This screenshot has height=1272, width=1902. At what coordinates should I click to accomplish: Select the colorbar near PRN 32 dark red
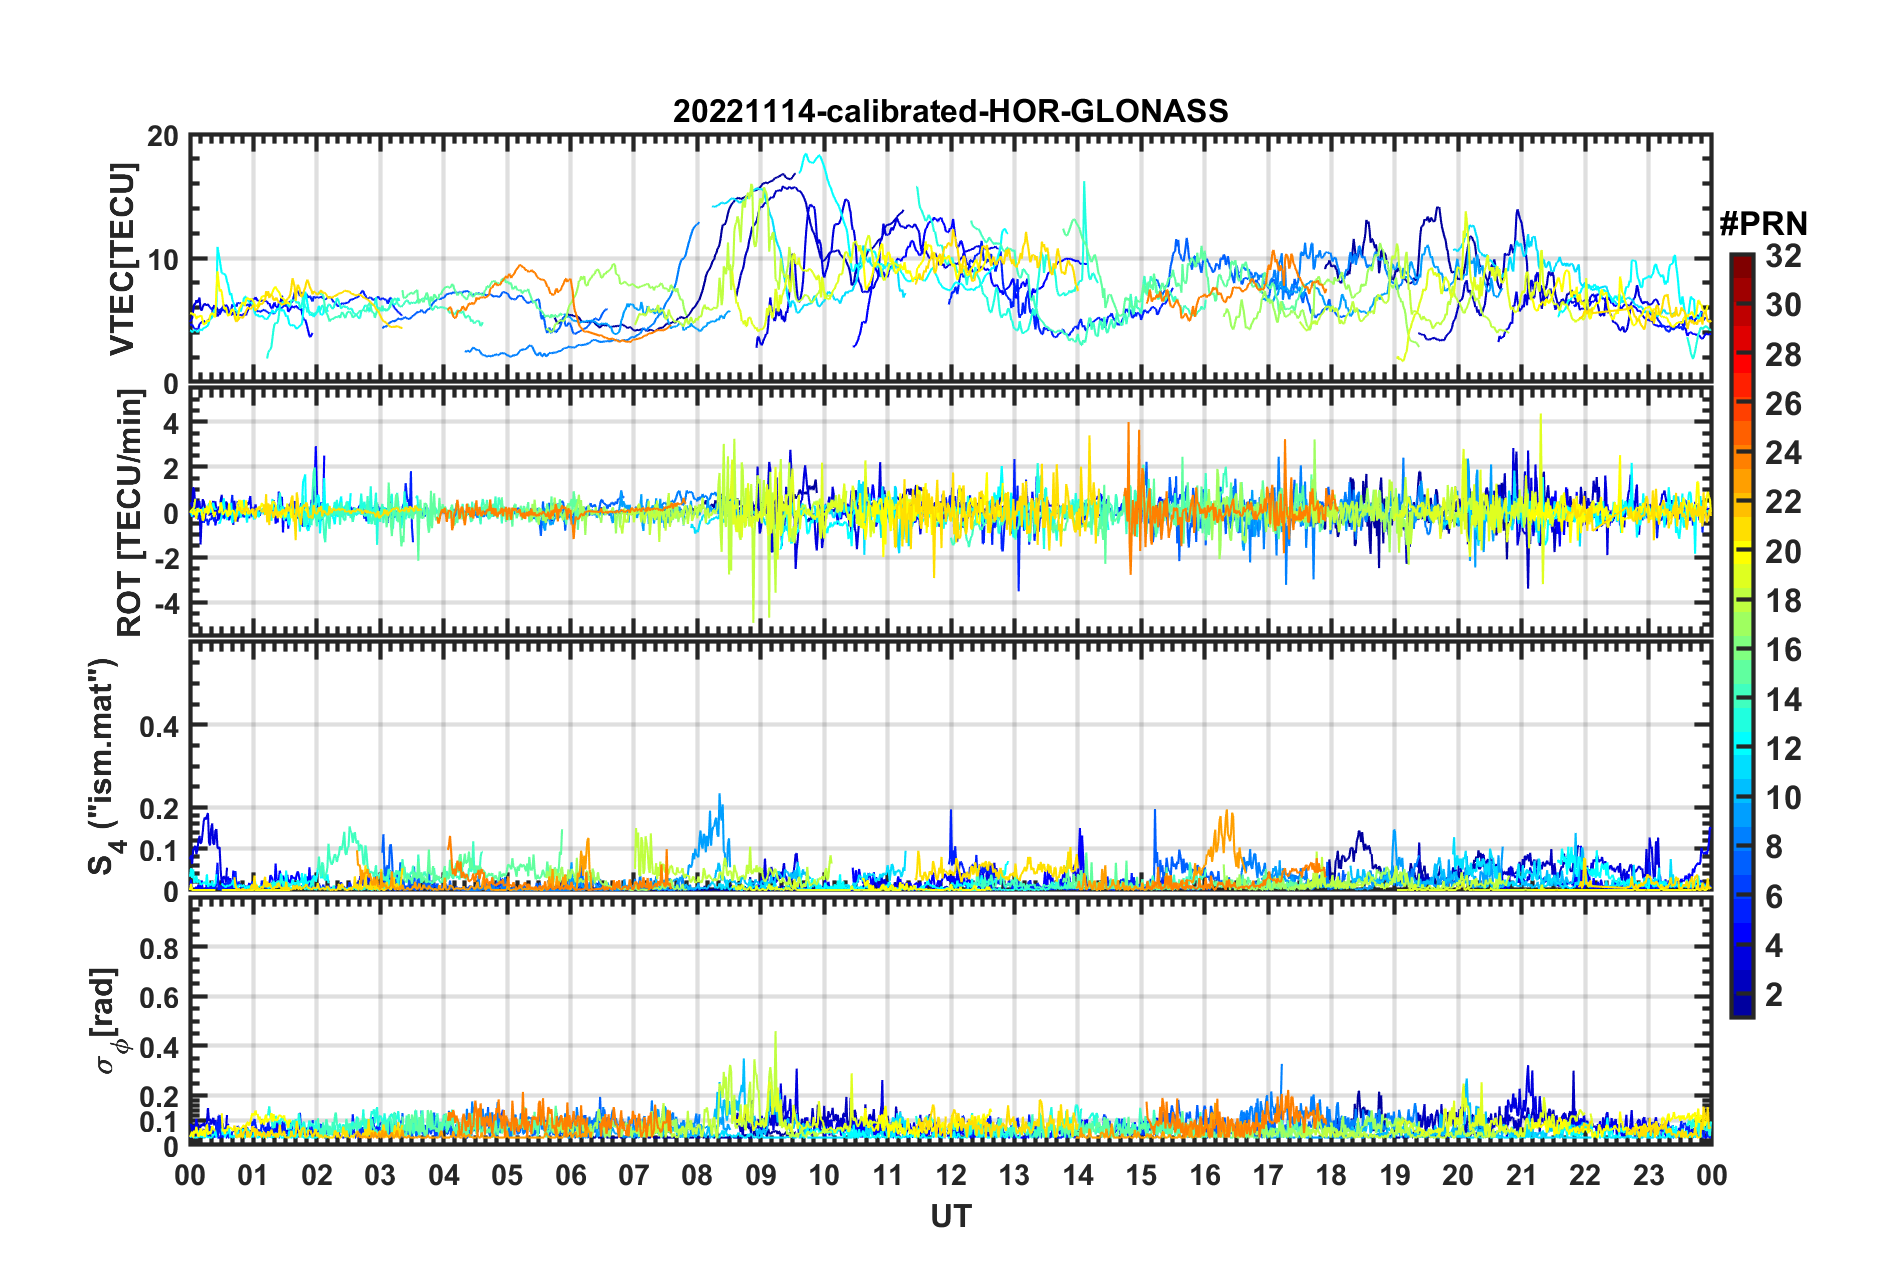[1741, 263]
